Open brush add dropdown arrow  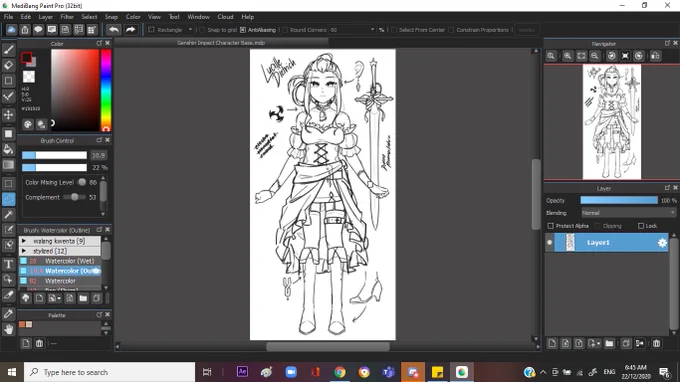point(59,298)
